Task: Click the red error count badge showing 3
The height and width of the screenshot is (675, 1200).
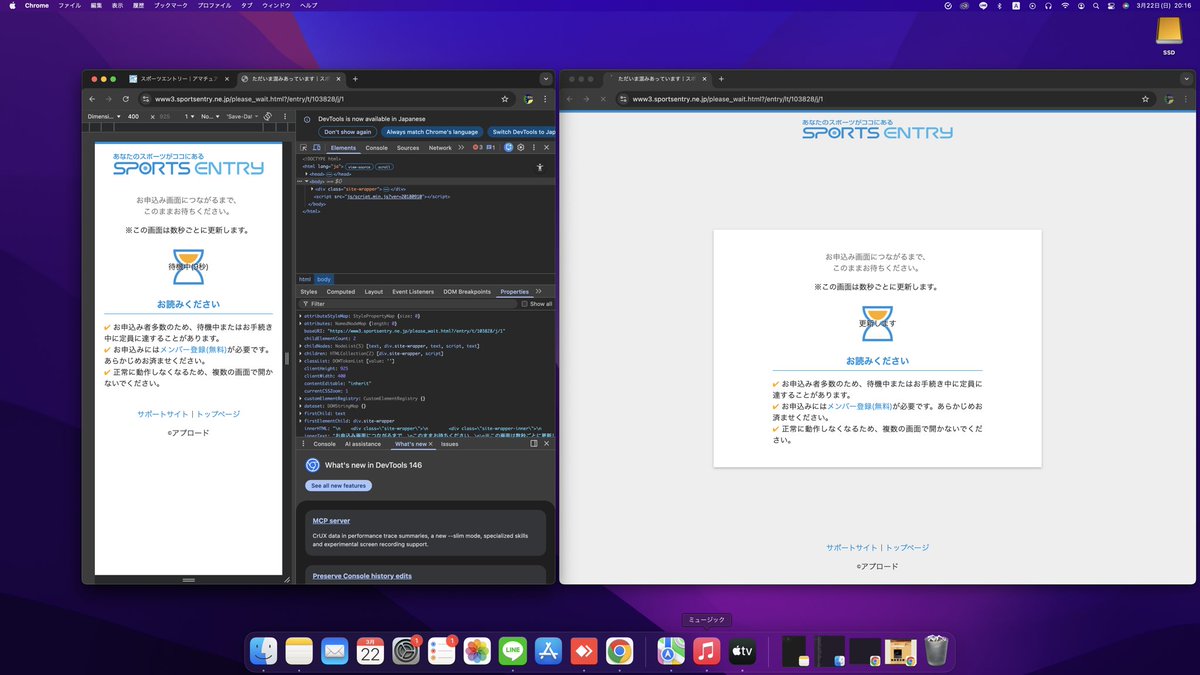Action: (x=477, y=148)
